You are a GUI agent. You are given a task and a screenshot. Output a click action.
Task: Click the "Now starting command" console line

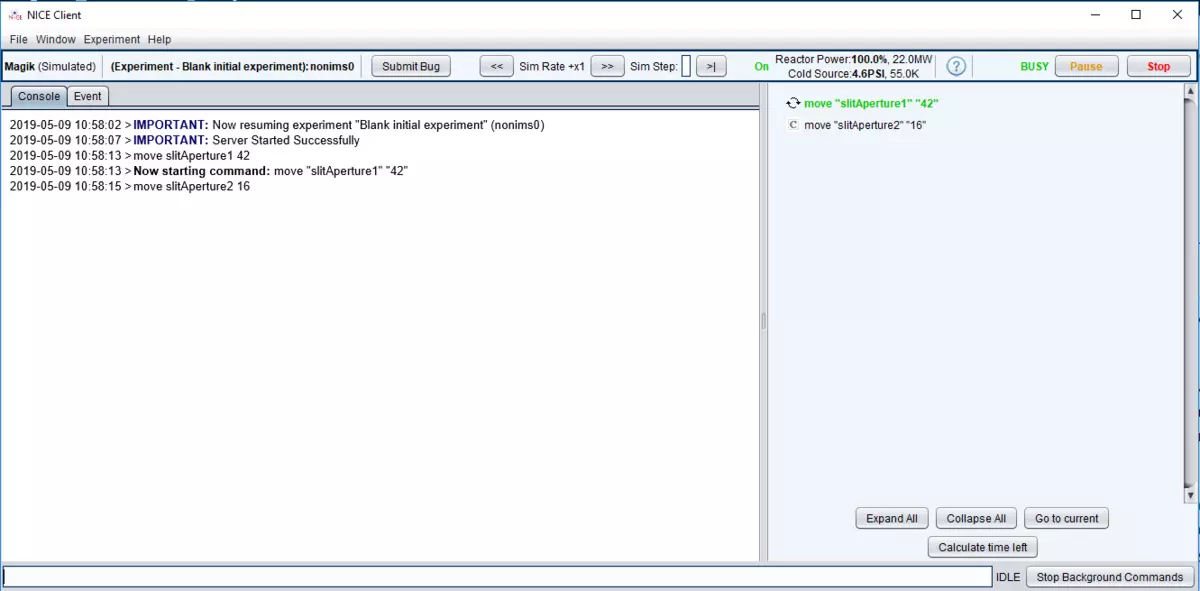[x=209, y=171]
